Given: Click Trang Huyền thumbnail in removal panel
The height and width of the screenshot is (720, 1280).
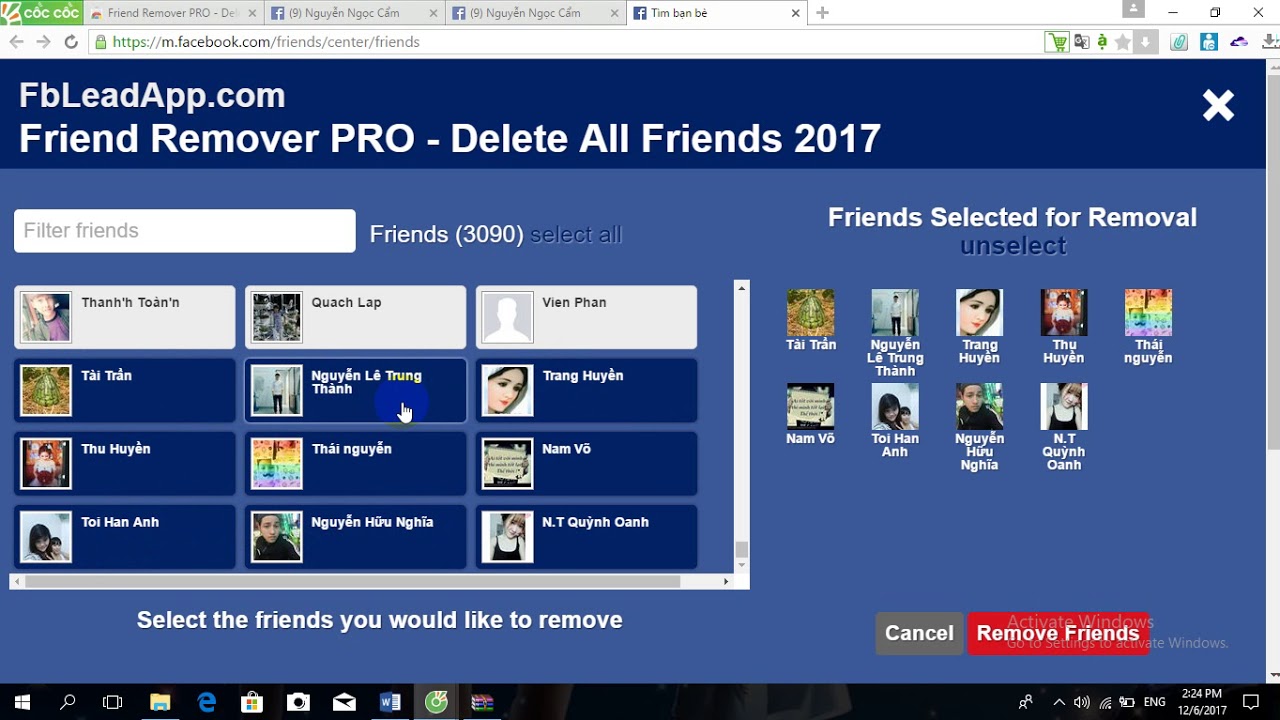Looking at the screenshot, I should point(979,313).
